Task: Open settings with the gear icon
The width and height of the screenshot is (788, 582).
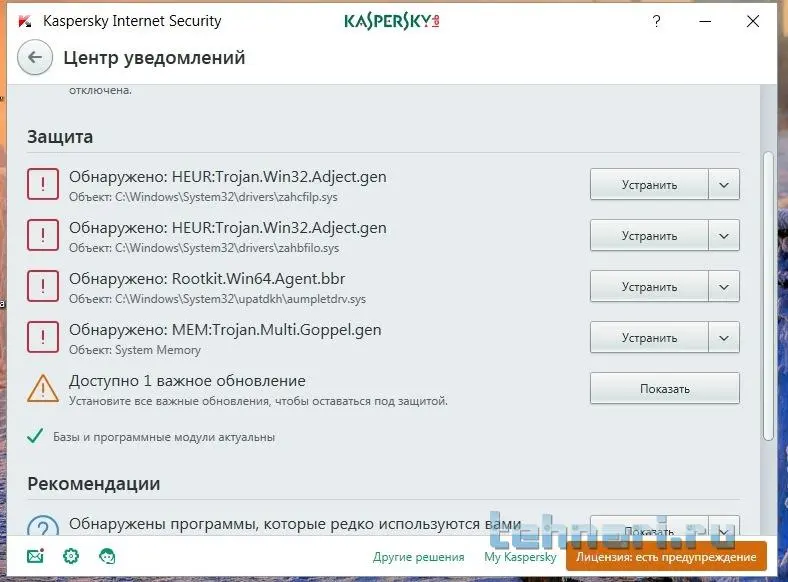Action: (71, 556)
